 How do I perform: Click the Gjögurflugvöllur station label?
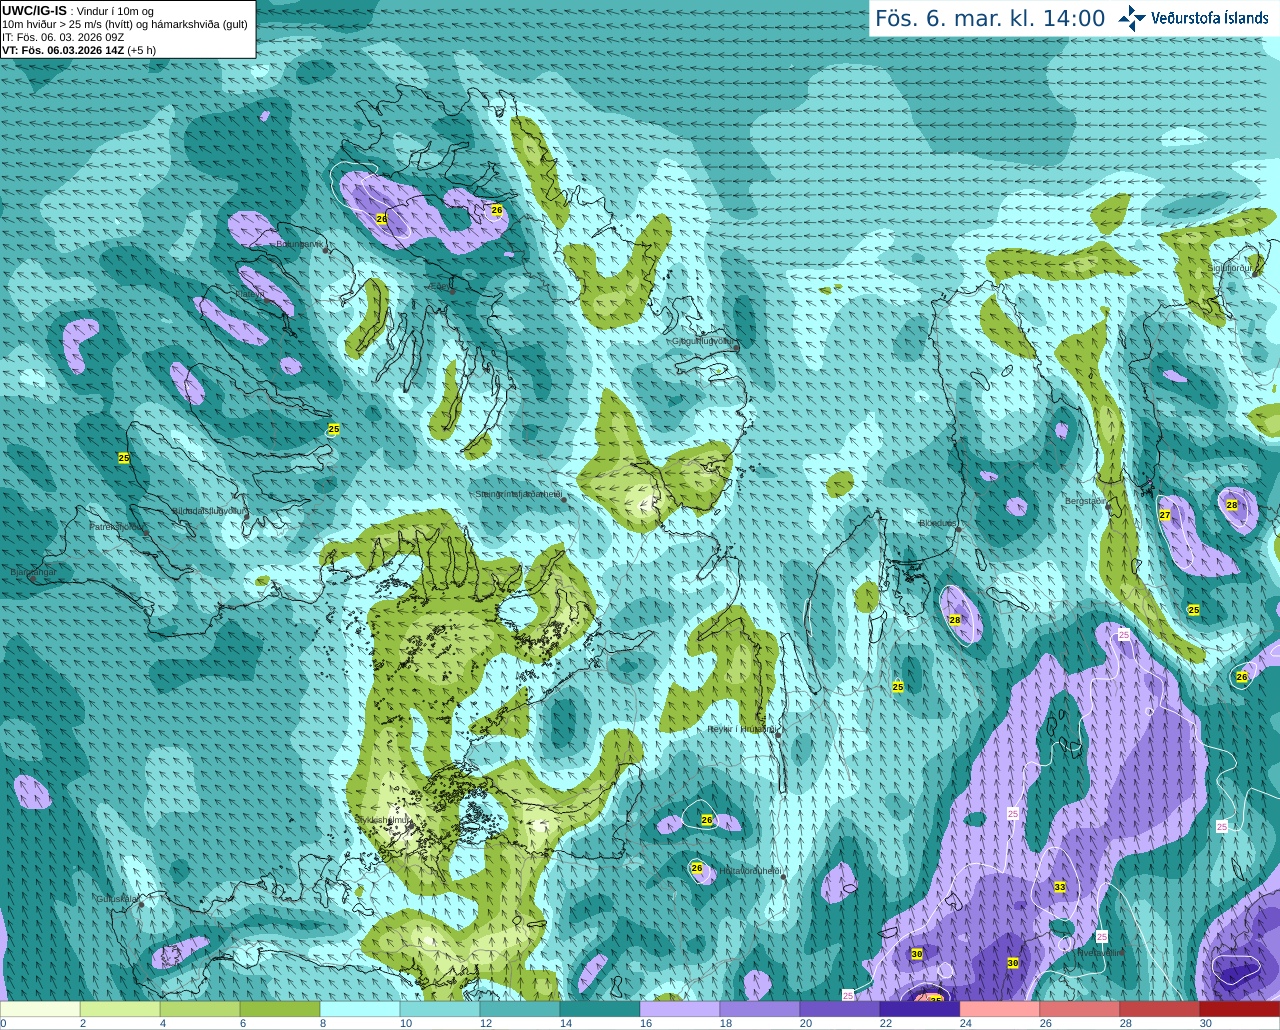click(x=704, y=341)
